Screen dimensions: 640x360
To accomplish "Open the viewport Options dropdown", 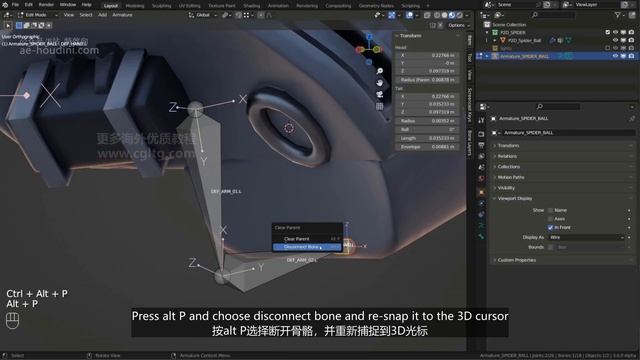I will pyautogui.click(x=459, y=25).
